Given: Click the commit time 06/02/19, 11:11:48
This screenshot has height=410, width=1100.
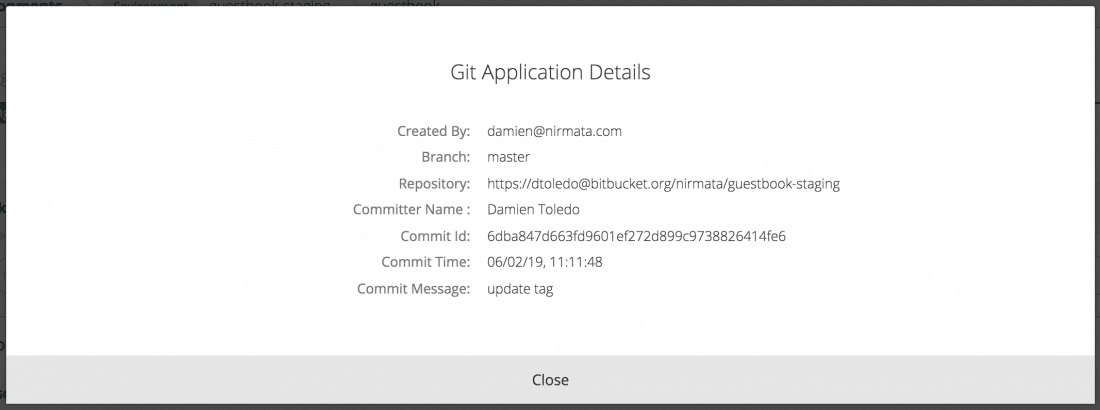Looking at the screenshot, I should [544, 262].
